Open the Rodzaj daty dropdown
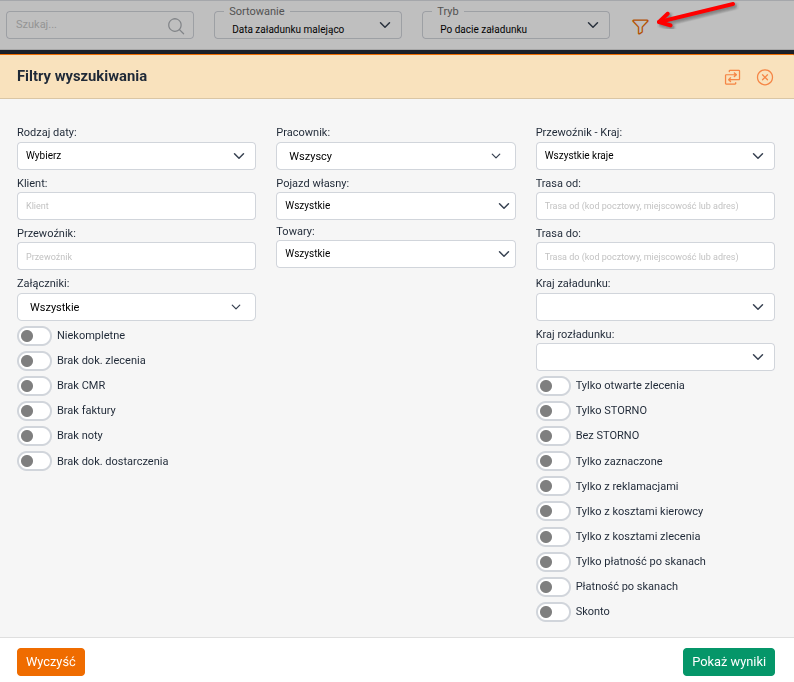Viewport: 794px width, 682px height. [136, 156]
